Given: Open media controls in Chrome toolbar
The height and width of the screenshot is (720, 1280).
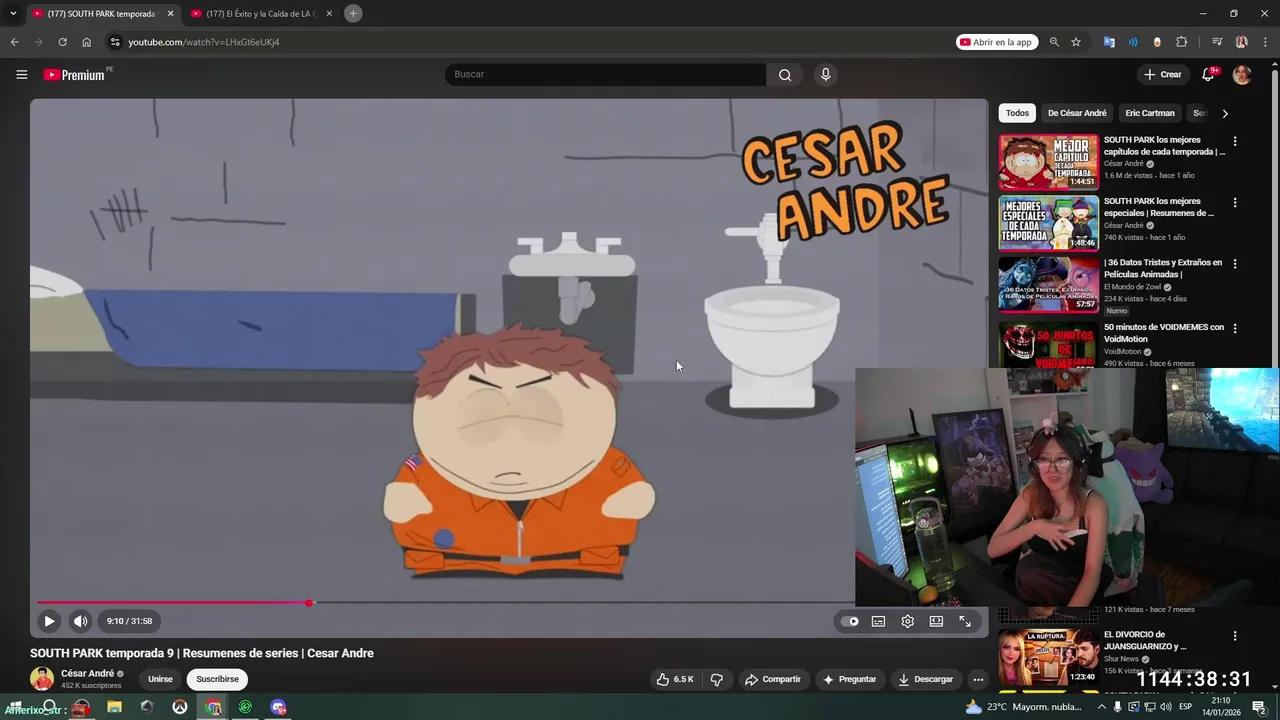Looking at the screenshot, I should [x=1217, y=42].
